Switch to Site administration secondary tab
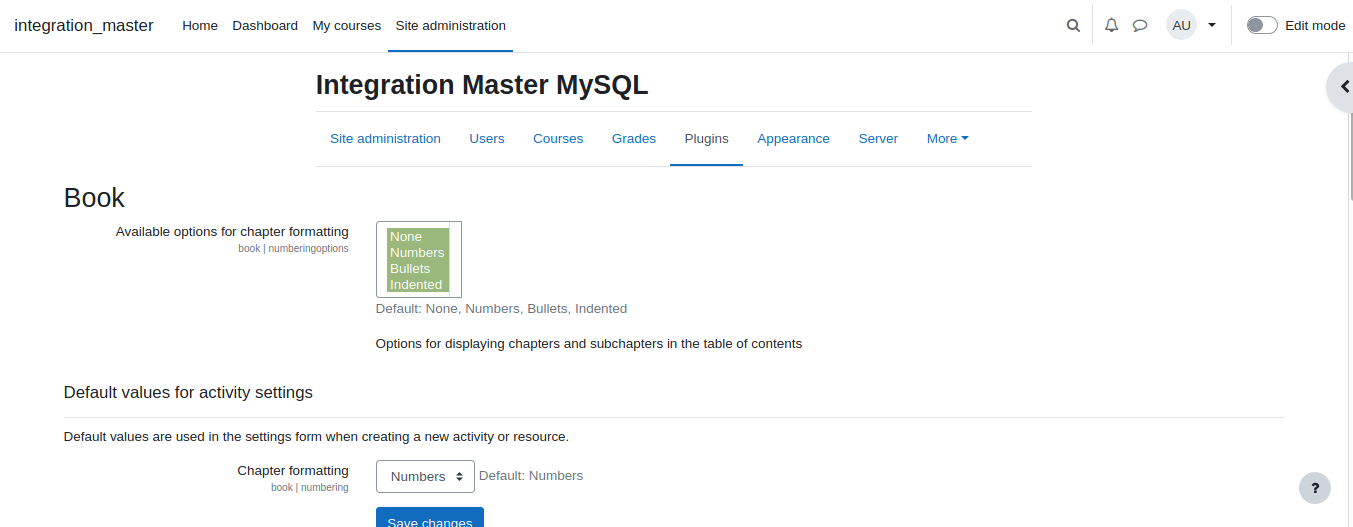The height and width of the screenshot is (527, 1353). tap(385, 139)
